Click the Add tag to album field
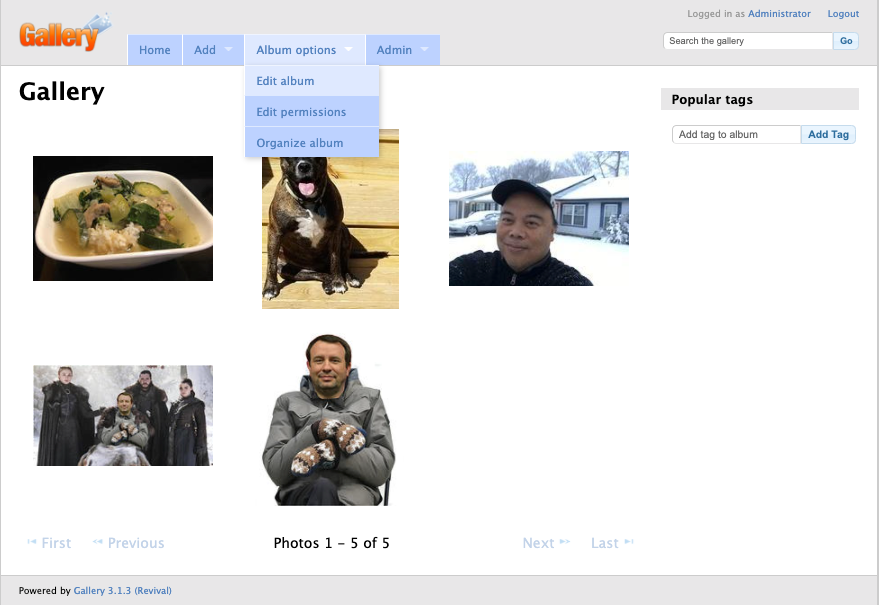 (x=736, y=134)
